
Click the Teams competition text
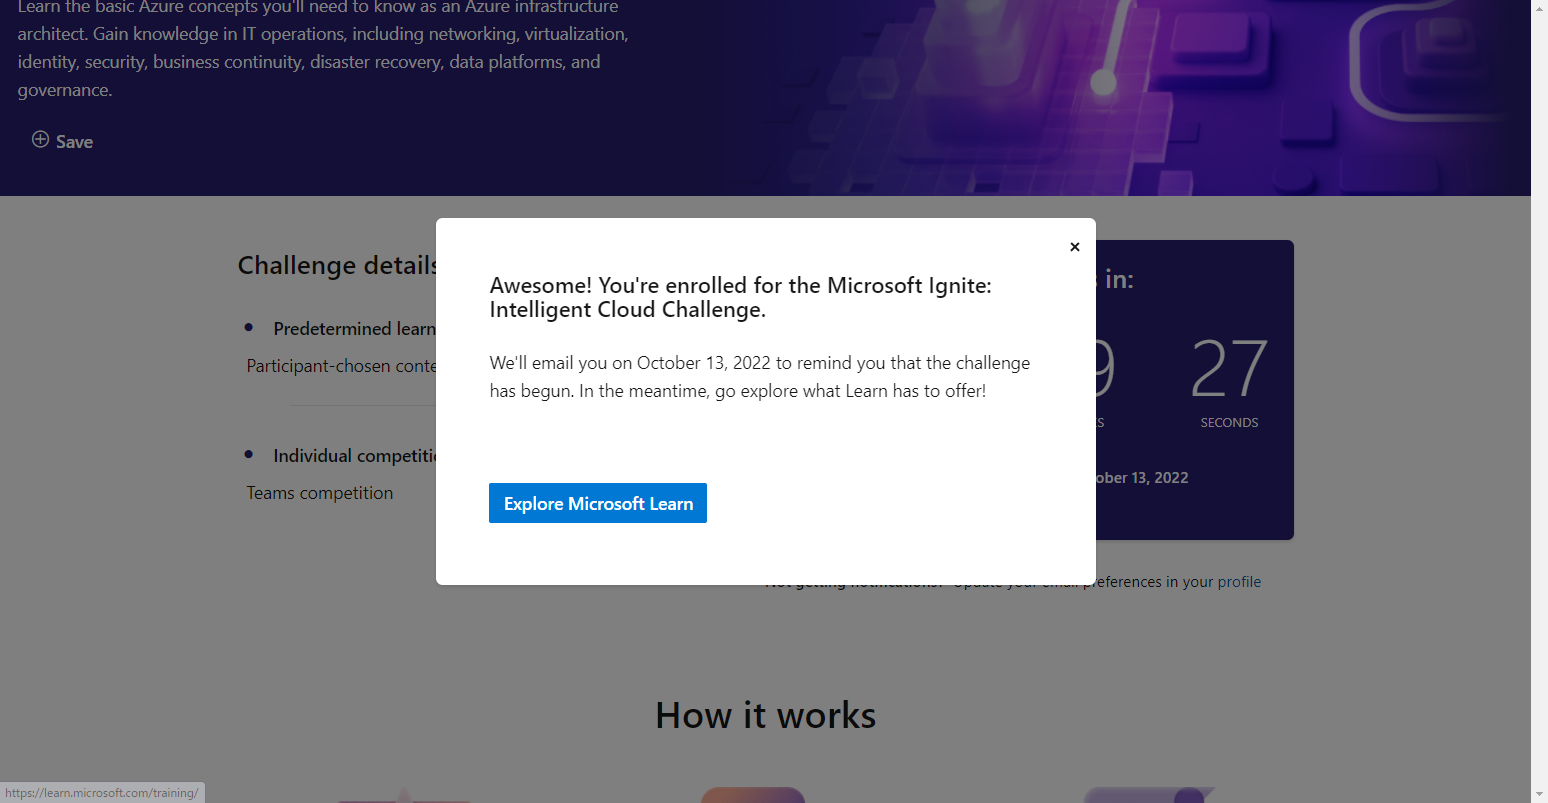point(319,492)
